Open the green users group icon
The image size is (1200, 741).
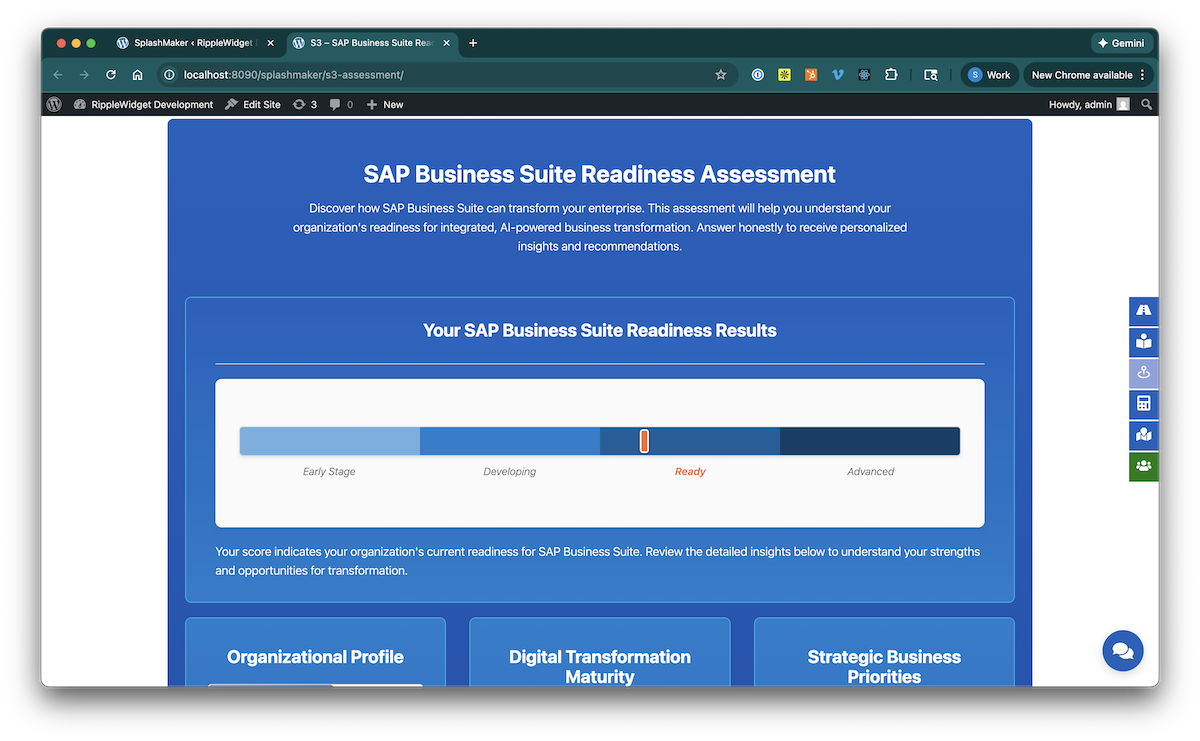pyautogui.click(x=1144, y=466)
